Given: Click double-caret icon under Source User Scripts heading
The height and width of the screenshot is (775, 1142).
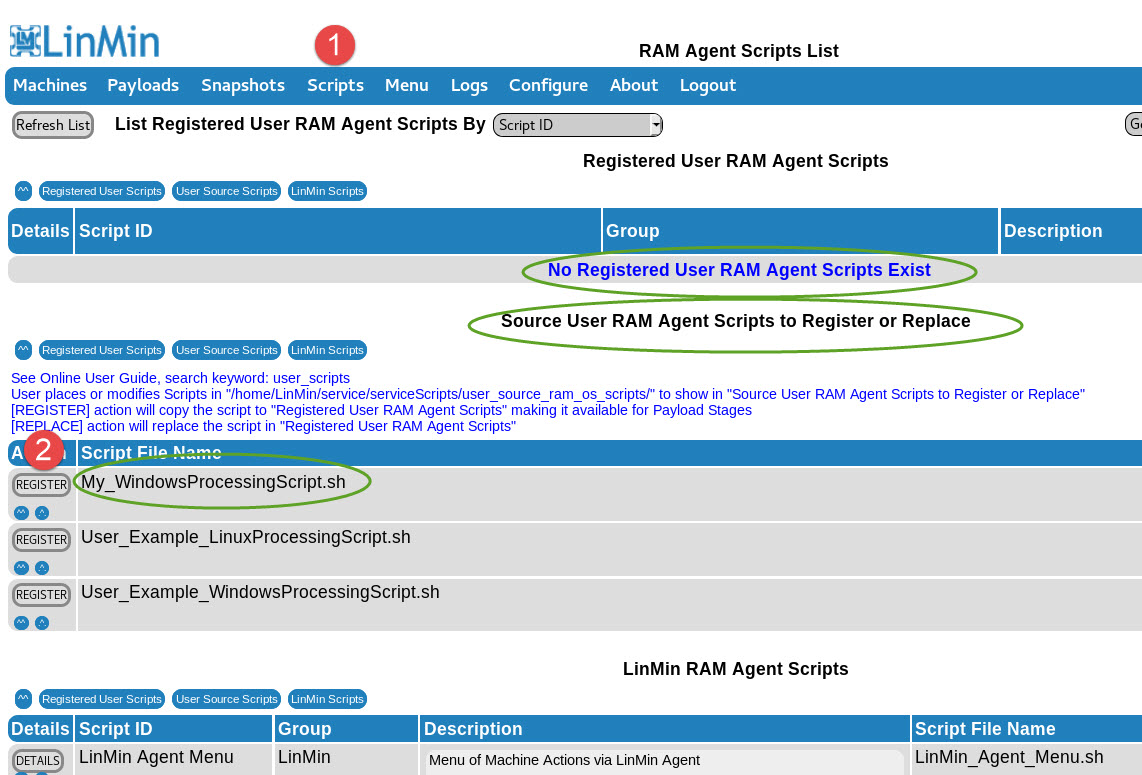Looking at the screenshot, I should tap(23, 350).
